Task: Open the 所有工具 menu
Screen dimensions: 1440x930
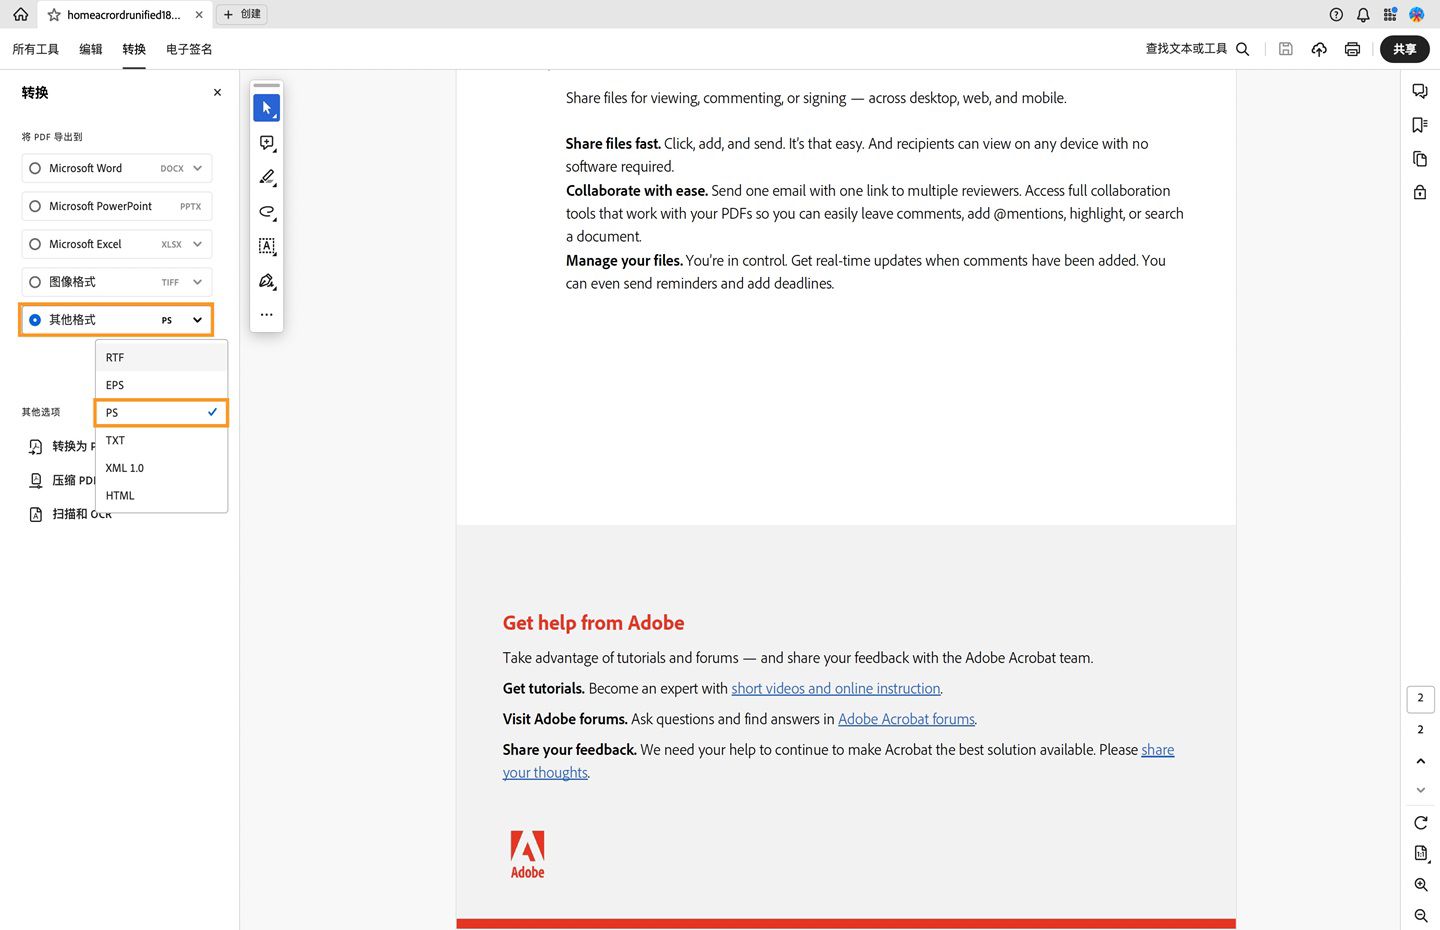Action: (35, 49)
